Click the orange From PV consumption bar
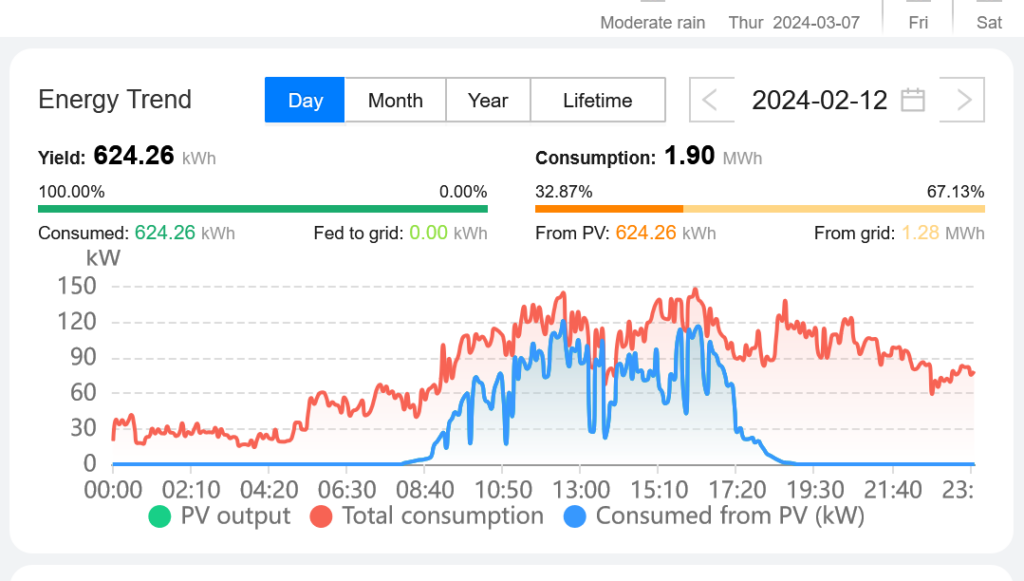Image resolution: width=1024 pixels, height=581 pixels. tap(608, 209)
